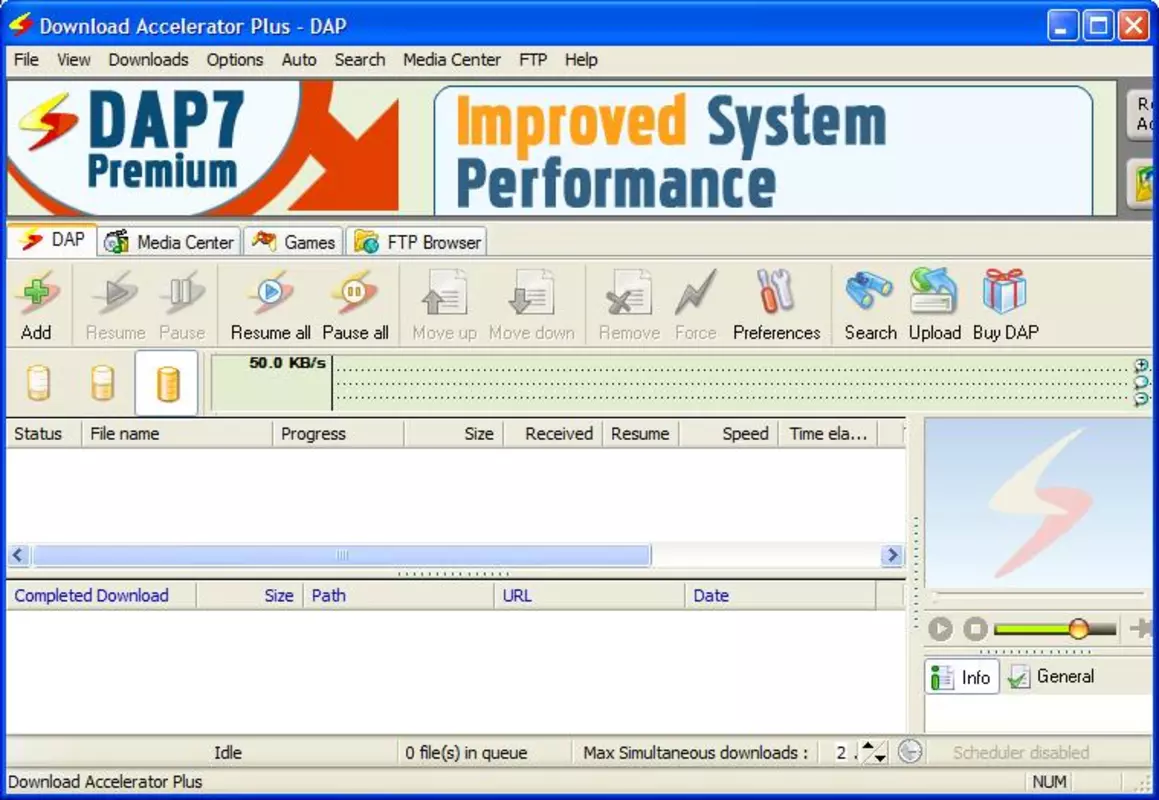Click the horizontal scrollbar left arrow

[x=18, y=555]
